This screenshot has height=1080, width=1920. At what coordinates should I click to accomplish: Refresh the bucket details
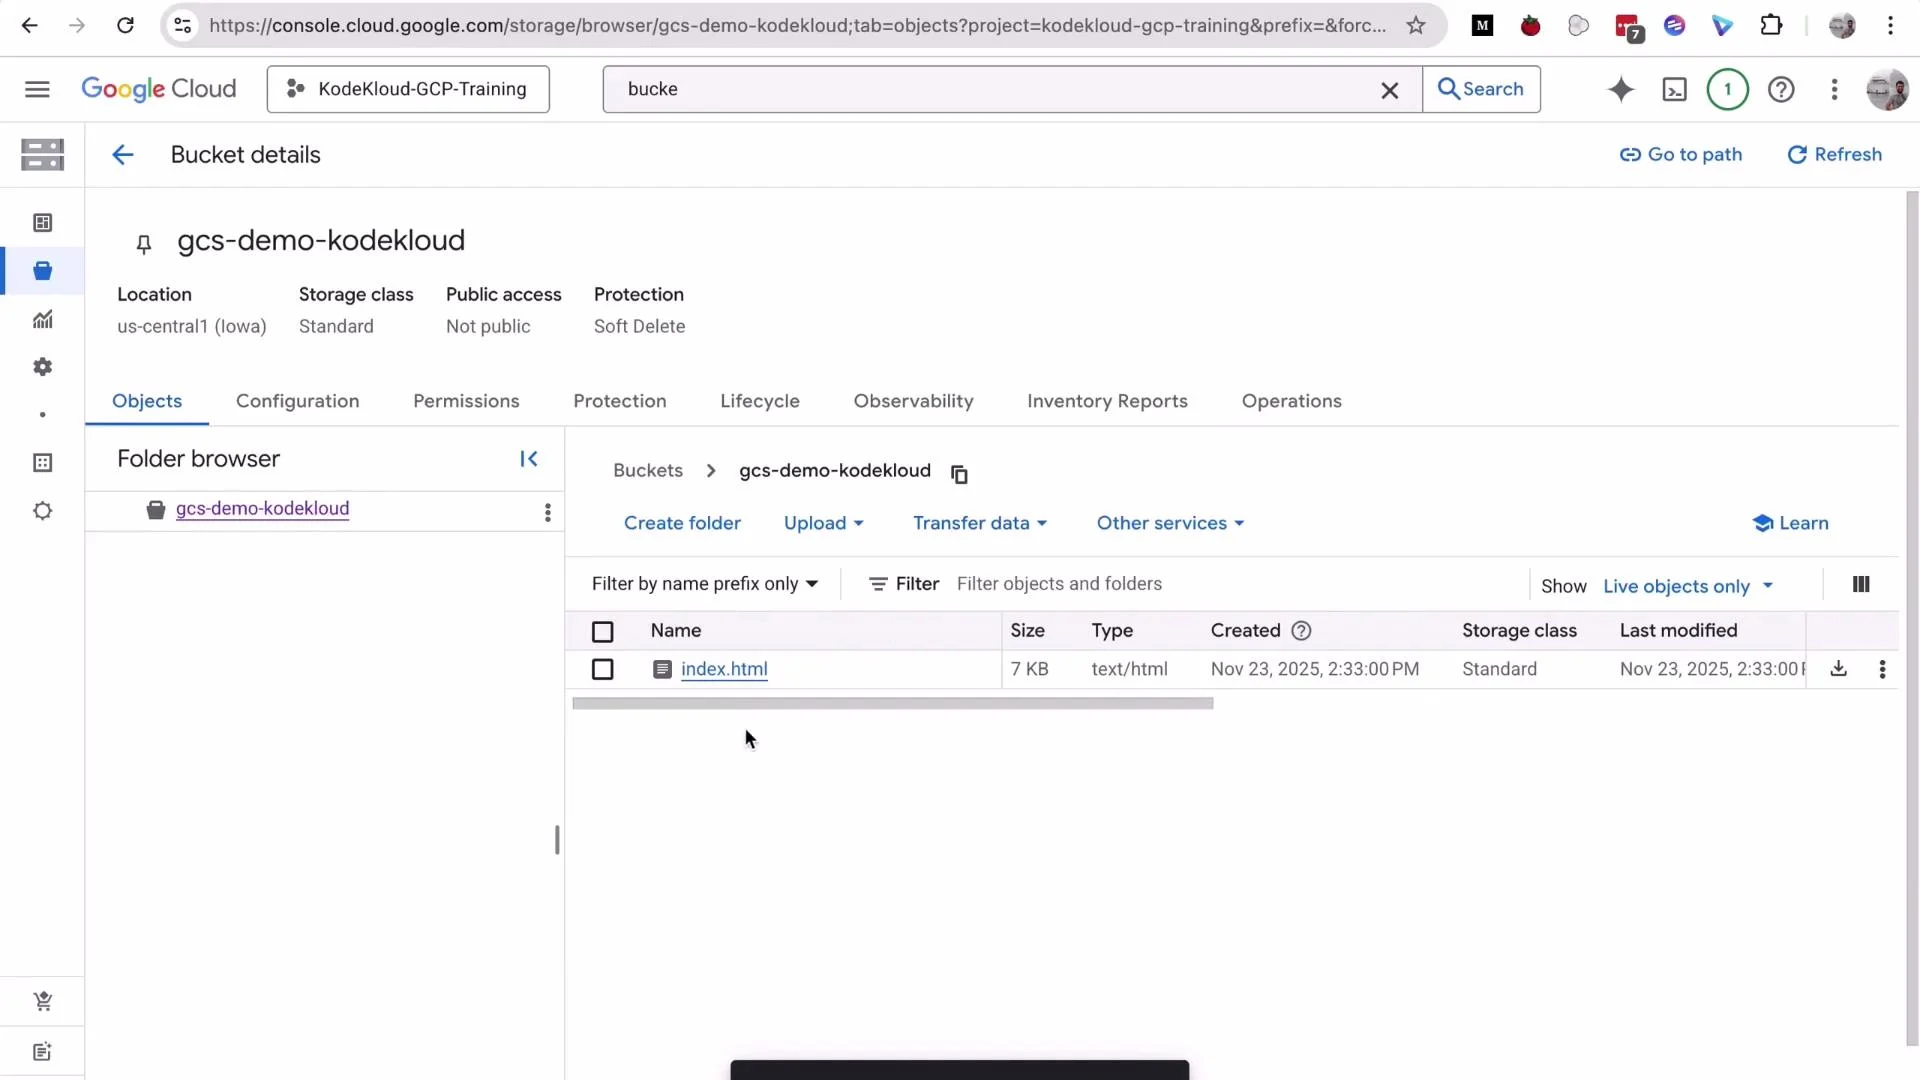pyautogui.click(x=1834, y=155)
